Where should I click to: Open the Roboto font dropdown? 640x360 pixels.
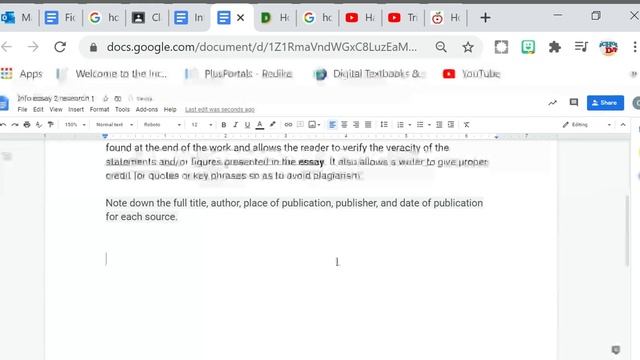click(162, 124)
